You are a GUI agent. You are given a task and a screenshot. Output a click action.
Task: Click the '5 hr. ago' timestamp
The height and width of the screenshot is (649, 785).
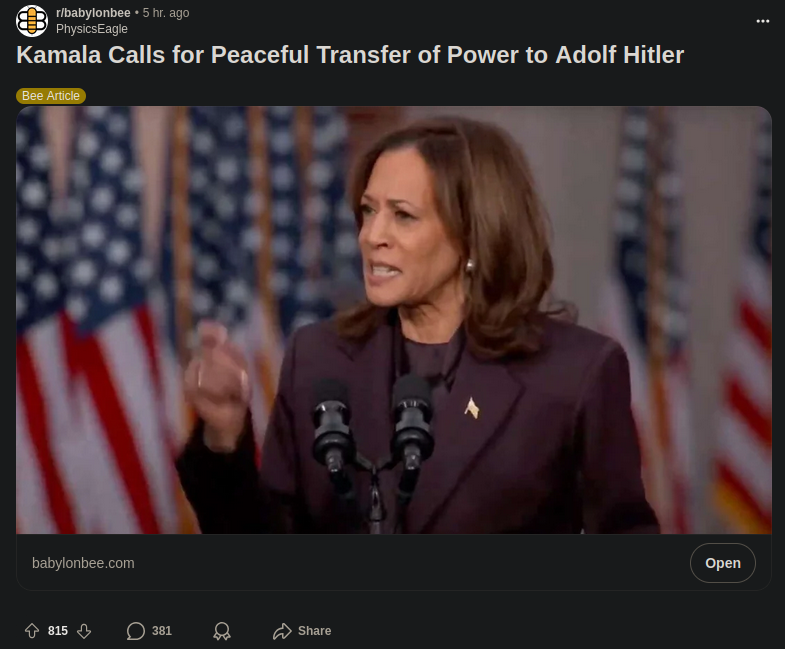pyautogui.click(x=166, y=13)
